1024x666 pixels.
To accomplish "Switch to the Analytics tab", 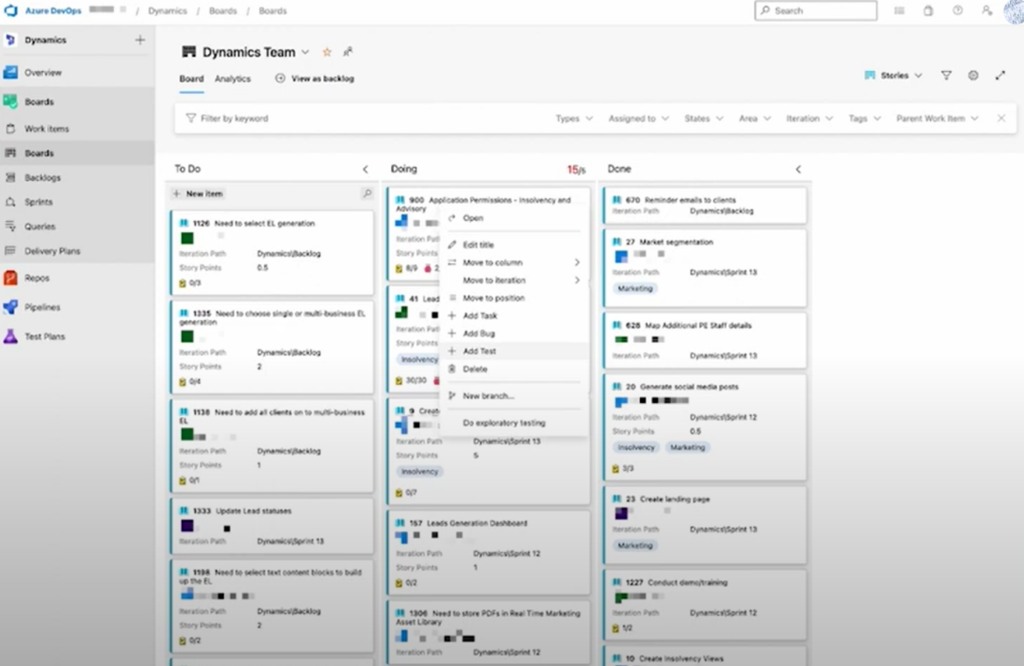I will 232,78.
